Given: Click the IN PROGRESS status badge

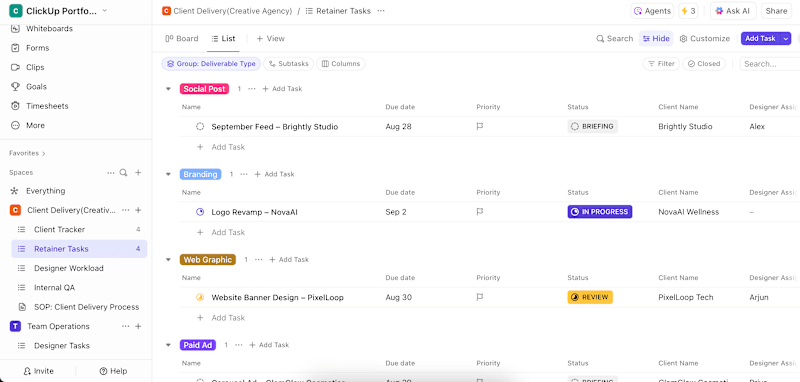Looking at the screenshot, I should coord(599,212).
